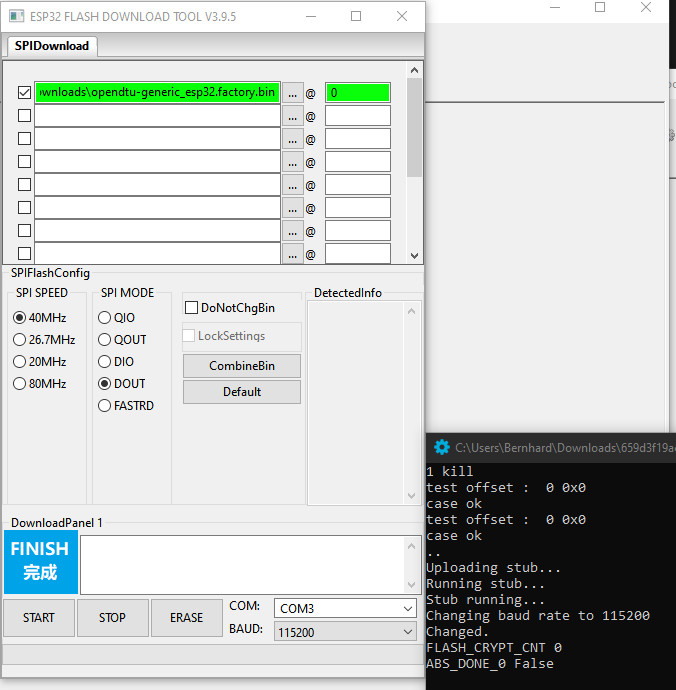Open the COM port dropdown

click(x=345, y=609)
